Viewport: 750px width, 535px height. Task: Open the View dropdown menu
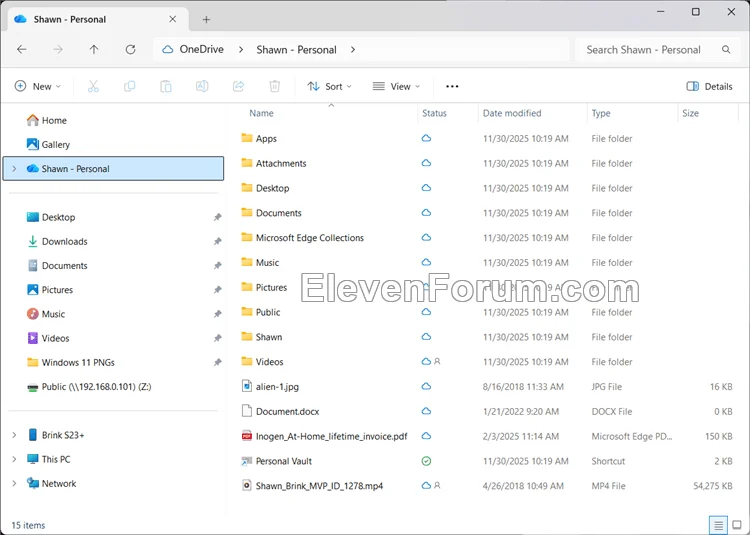(x=396, y=87)
